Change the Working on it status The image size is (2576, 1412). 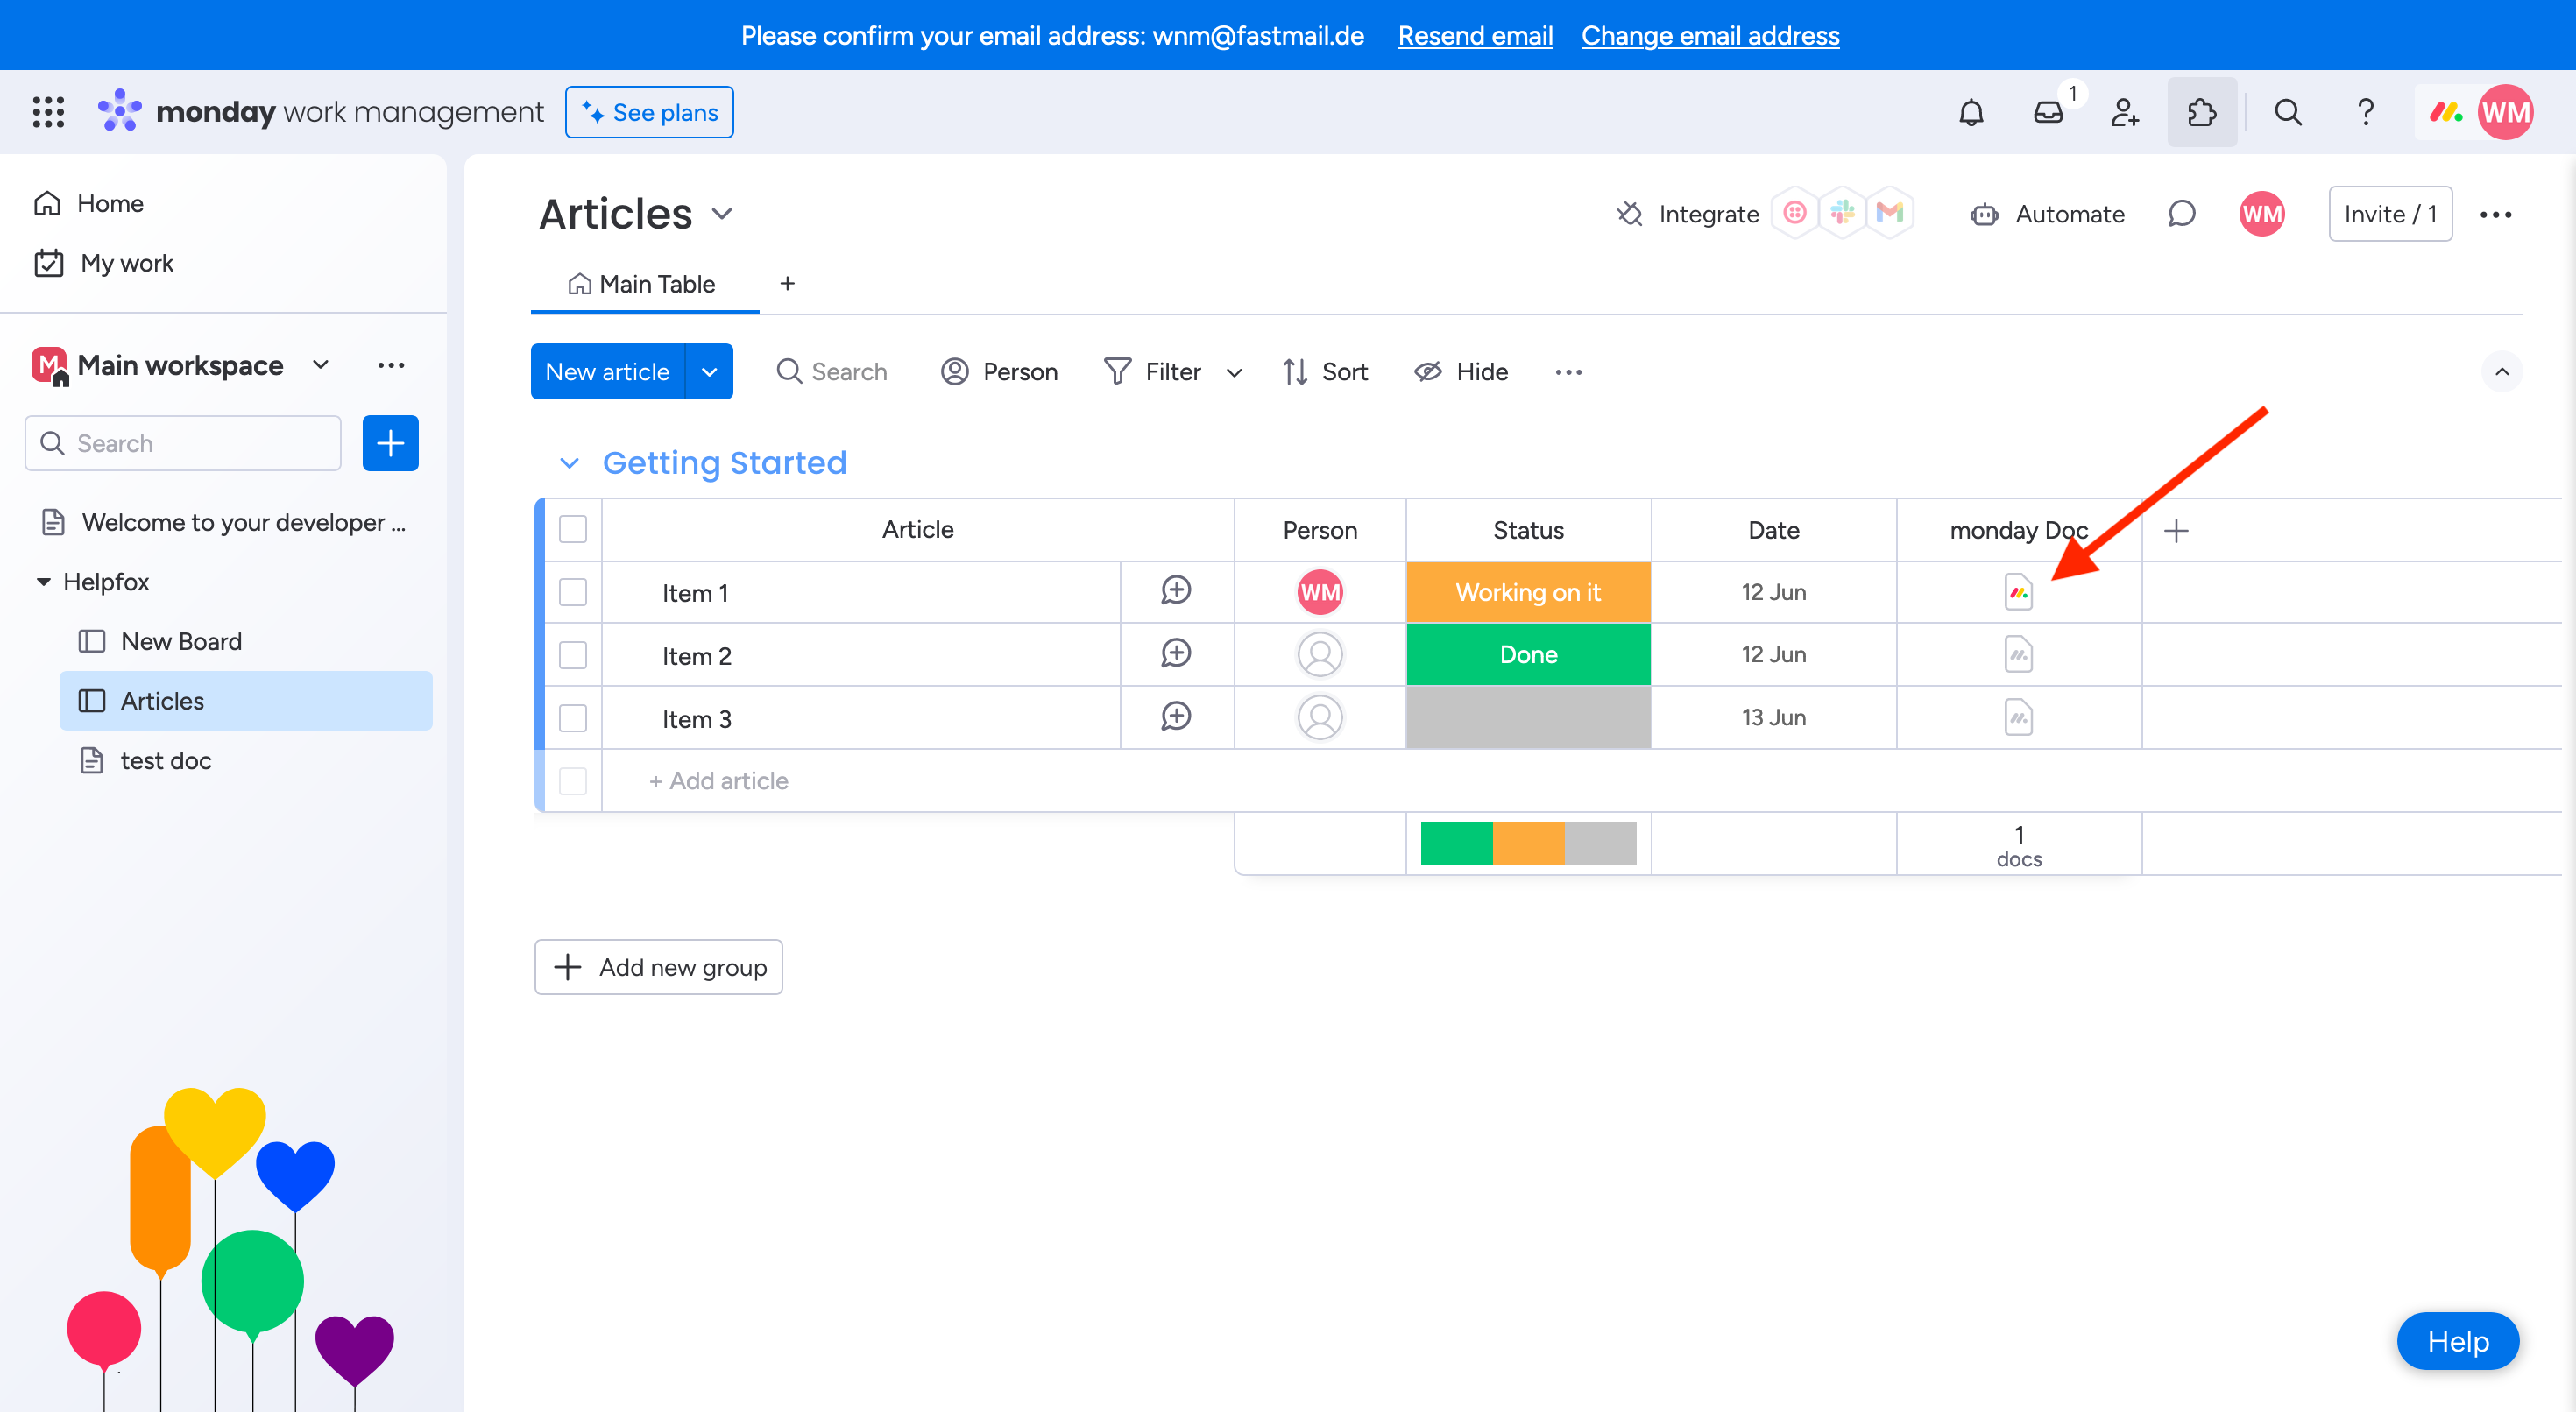[1528, 592]
